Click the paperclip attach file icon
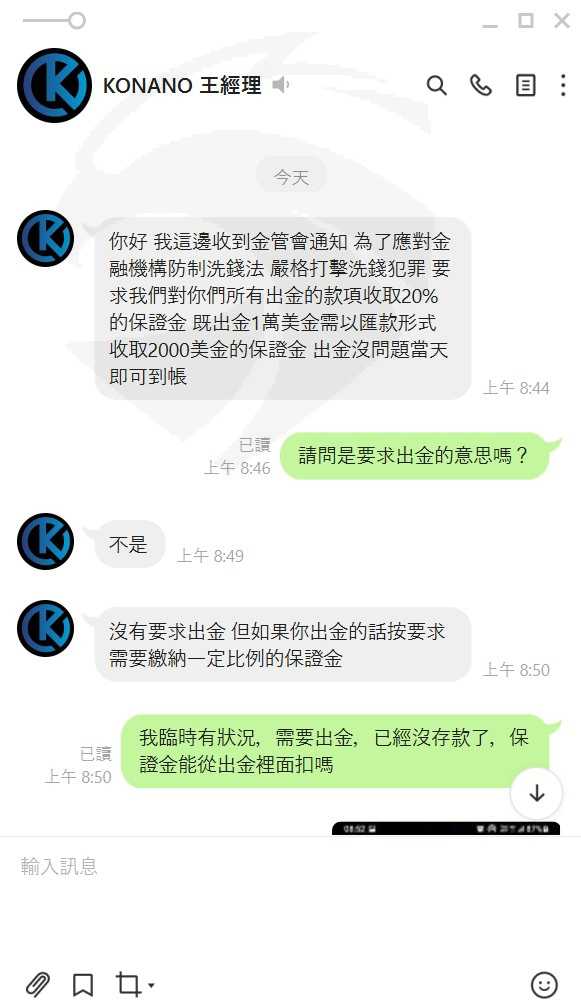Image resolution: width=581 pixels, height=1008 pixels. coord(37,984)
